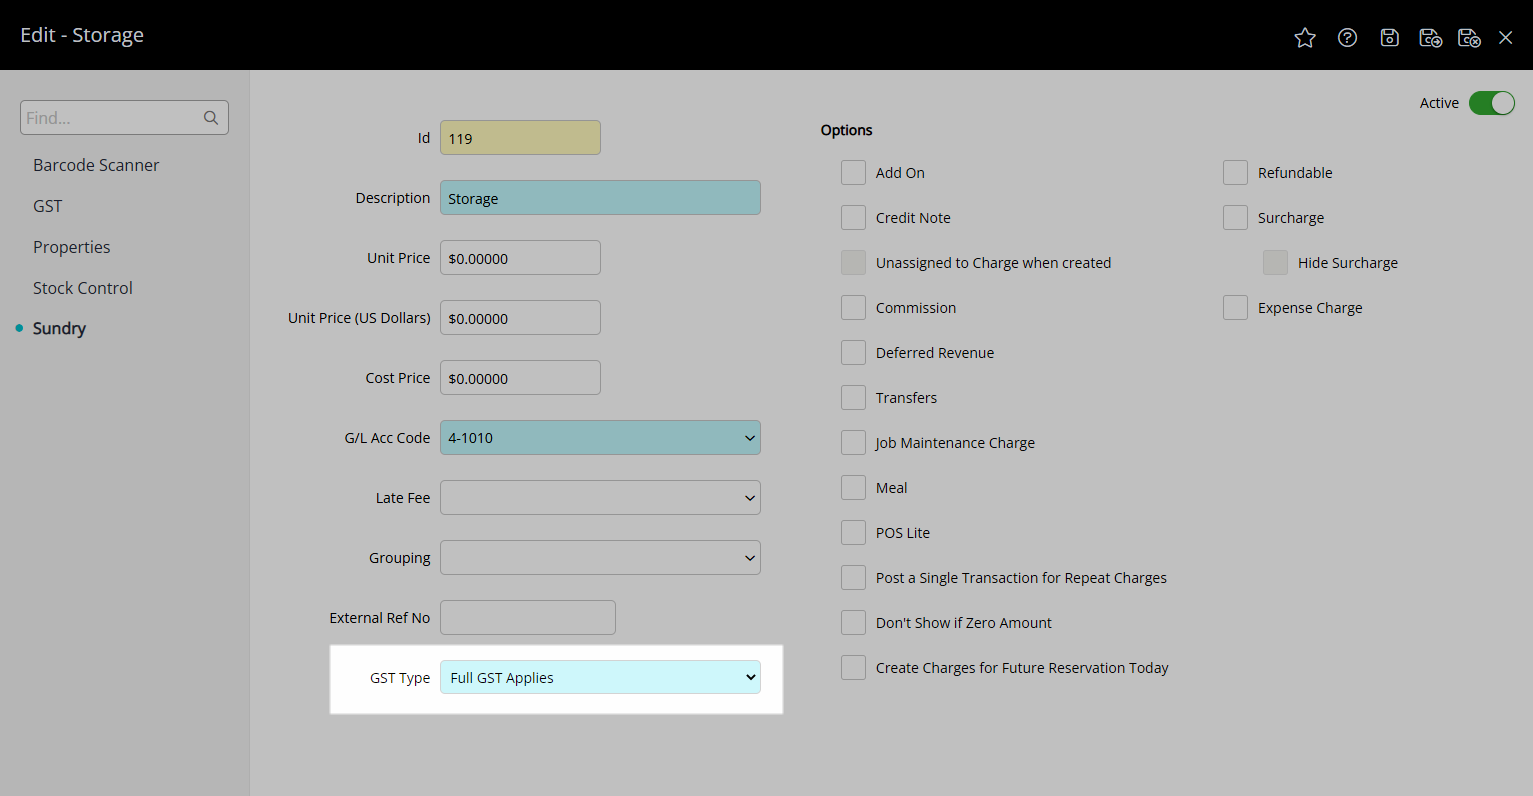Open the help question mark icon
The width and height of the screenshot is (1533, 796).
click(1348, 38)
